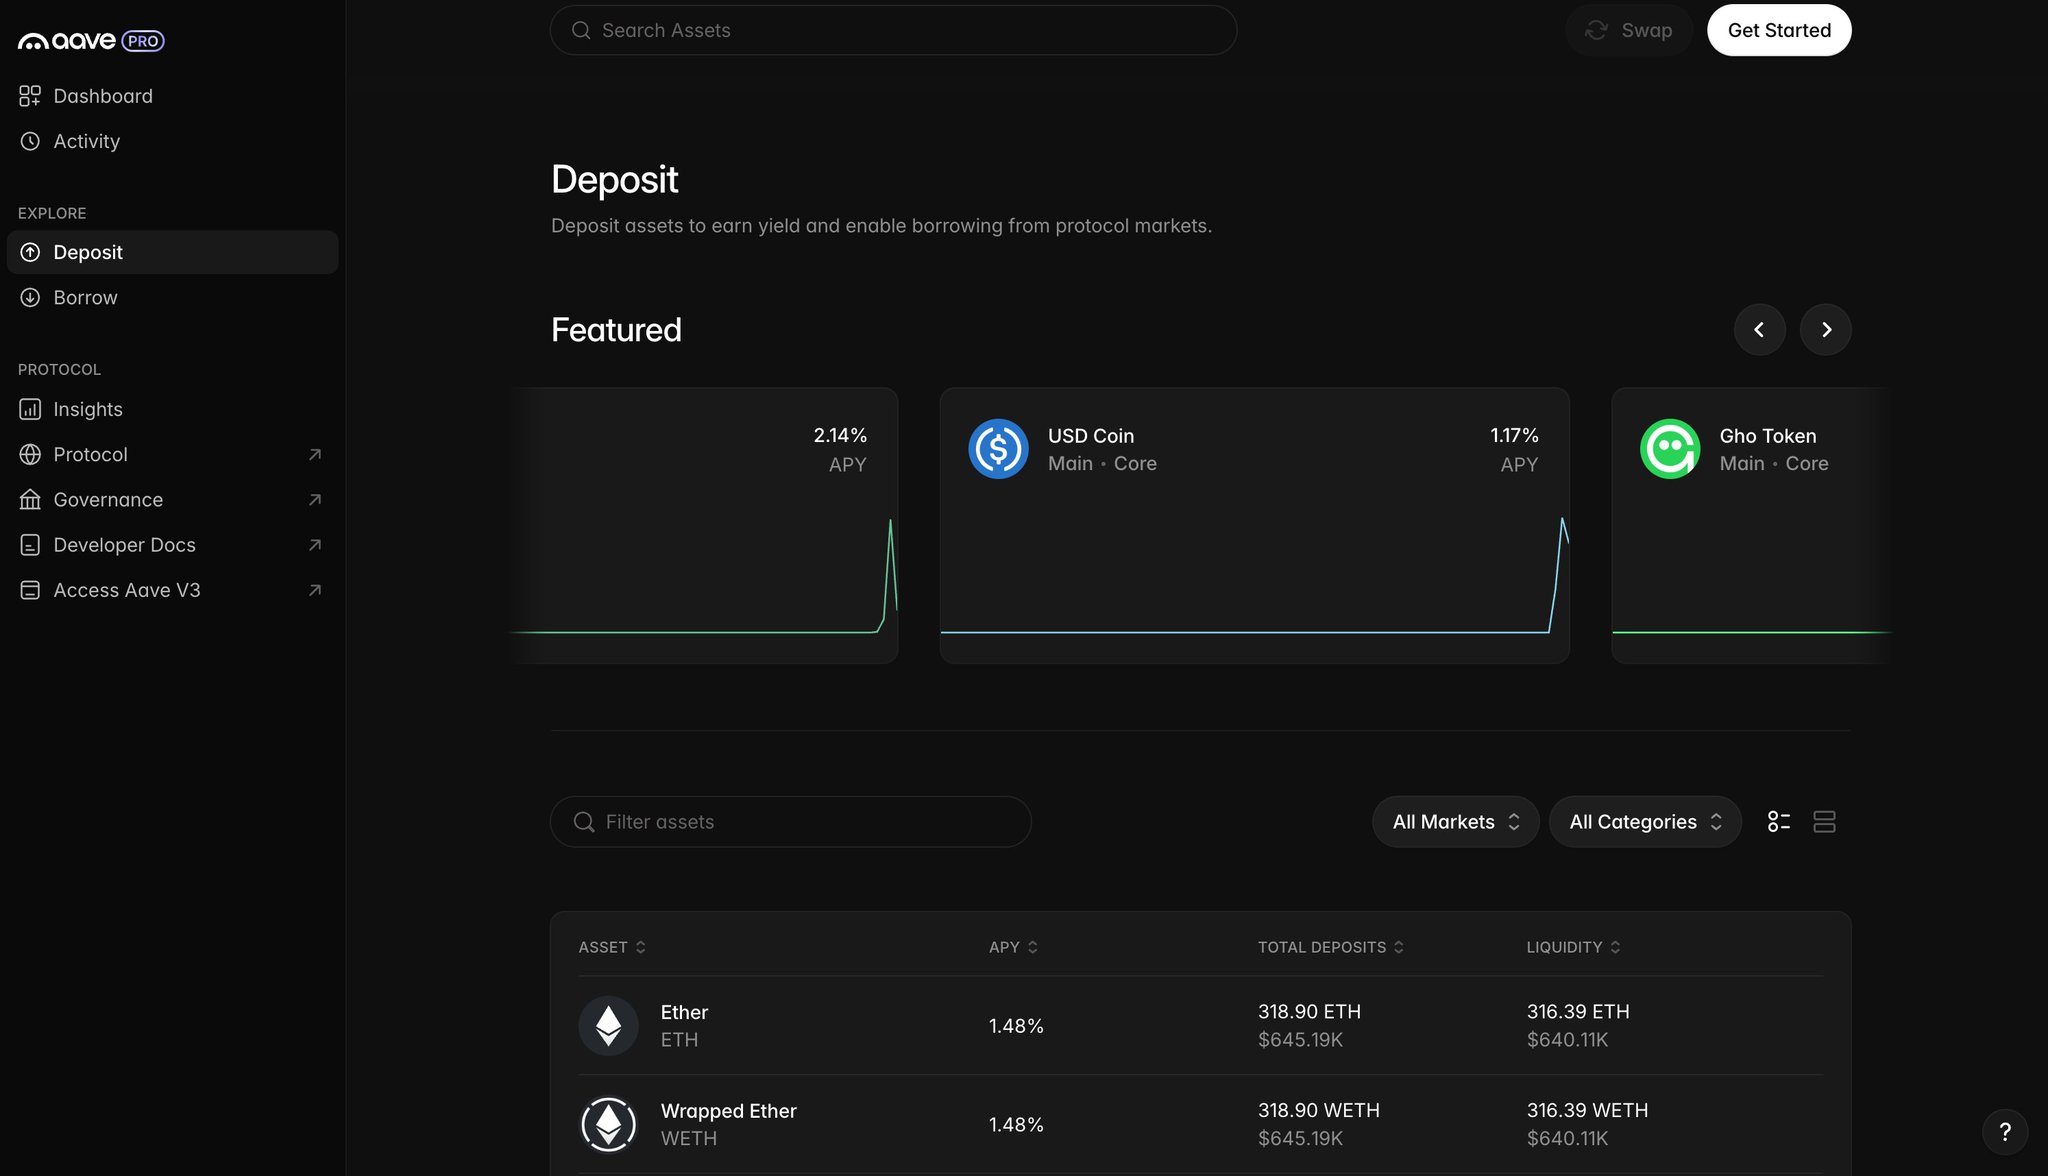Open the All Categories dropdown
Image resolution: width=2048 pixels, height=1176 pixels.
tap(1644, 822)
